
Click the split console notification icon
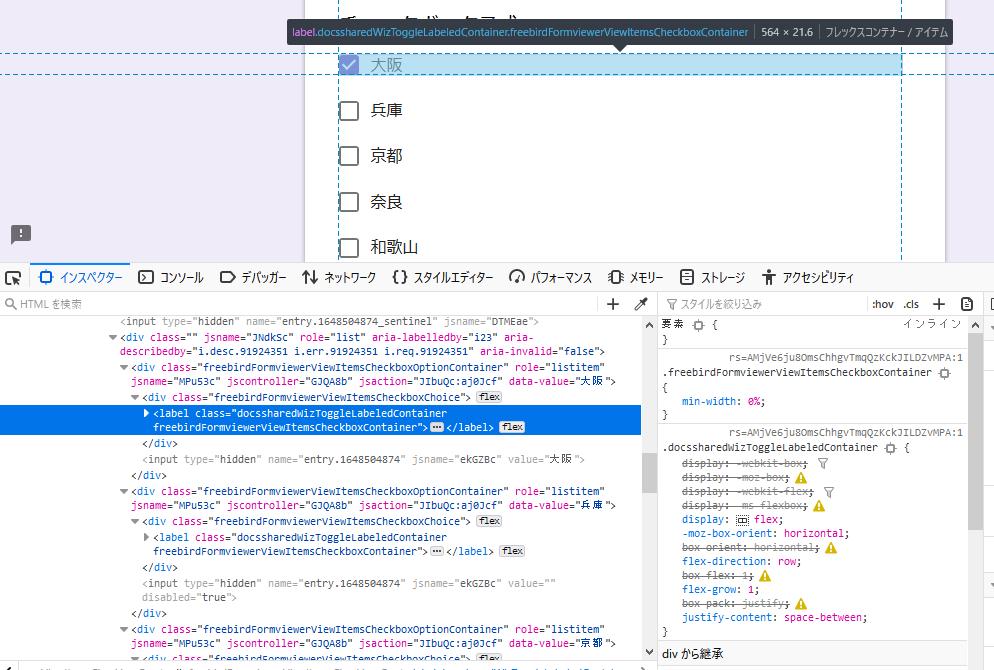point(21,234)
